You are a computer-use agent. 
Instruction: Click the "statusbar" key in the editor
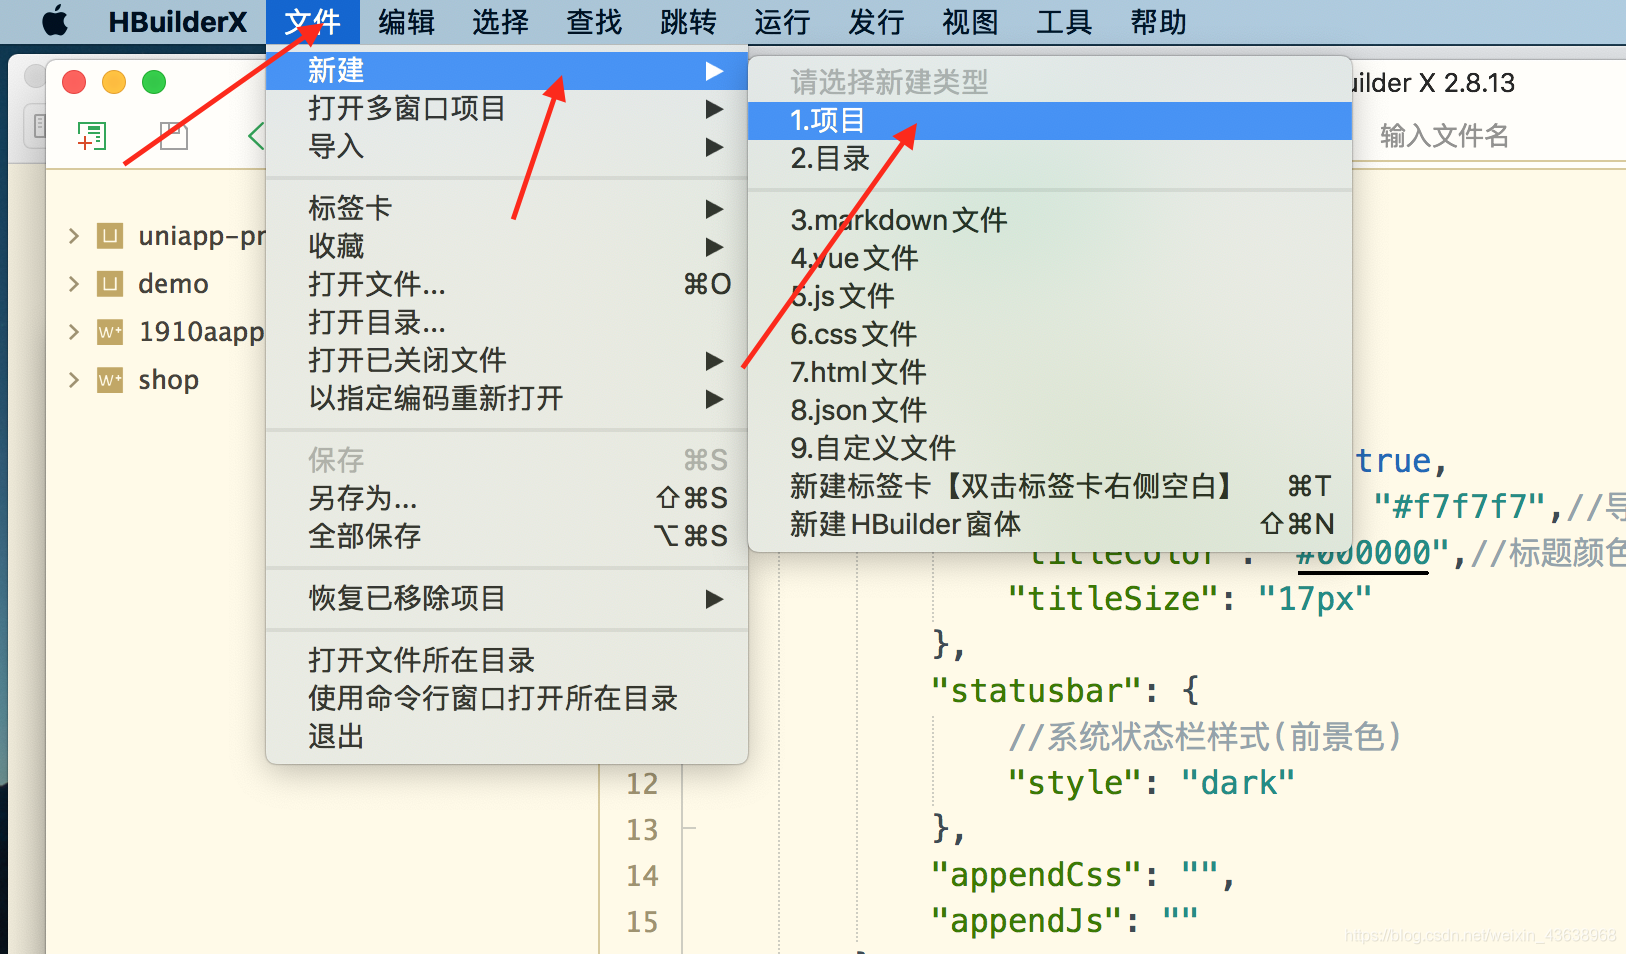(1036, 691)
